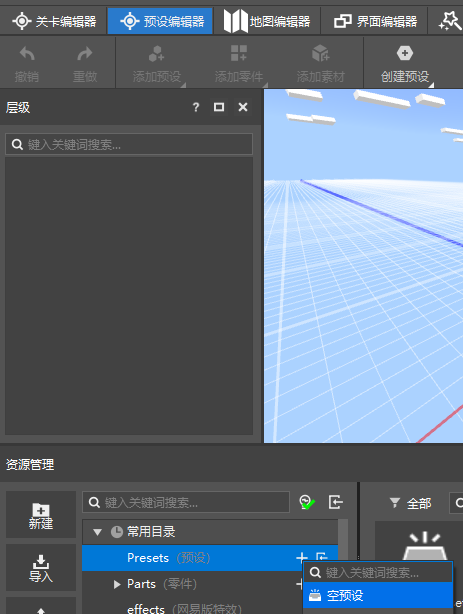Click the 添加素材 cube icon

[320, 53]
